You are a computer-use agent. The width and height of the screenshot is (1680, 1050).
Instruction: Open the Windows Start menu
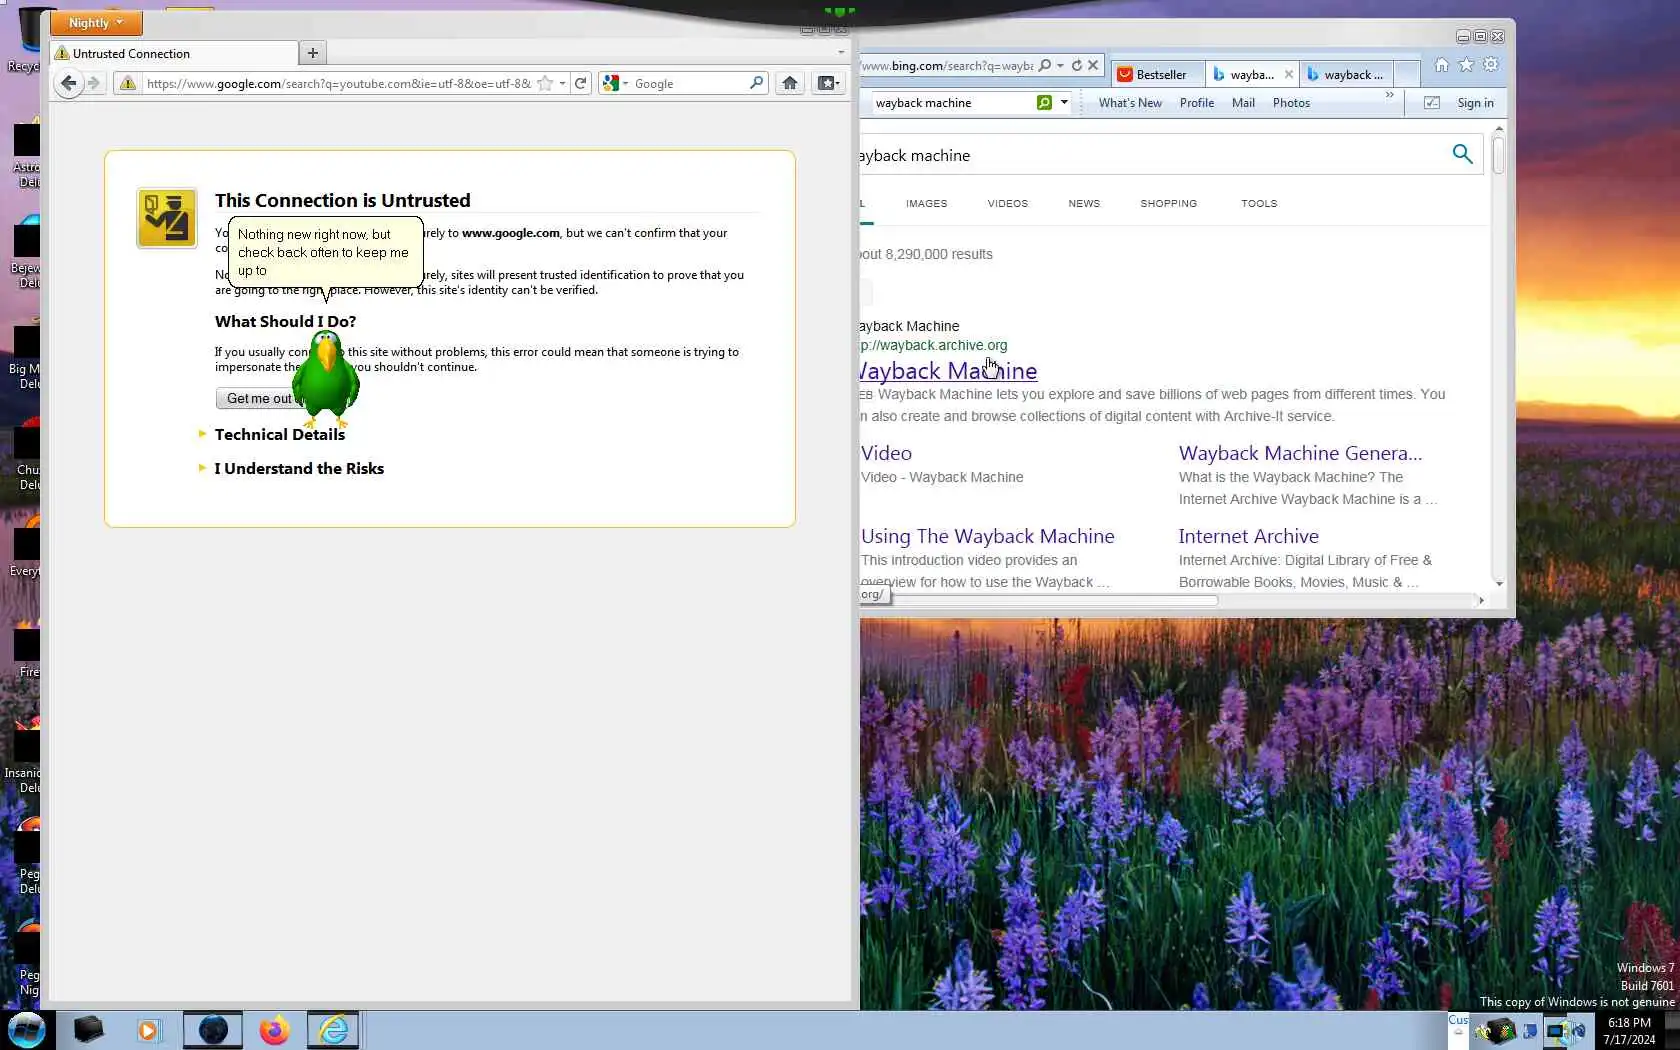click(27, 1030)
